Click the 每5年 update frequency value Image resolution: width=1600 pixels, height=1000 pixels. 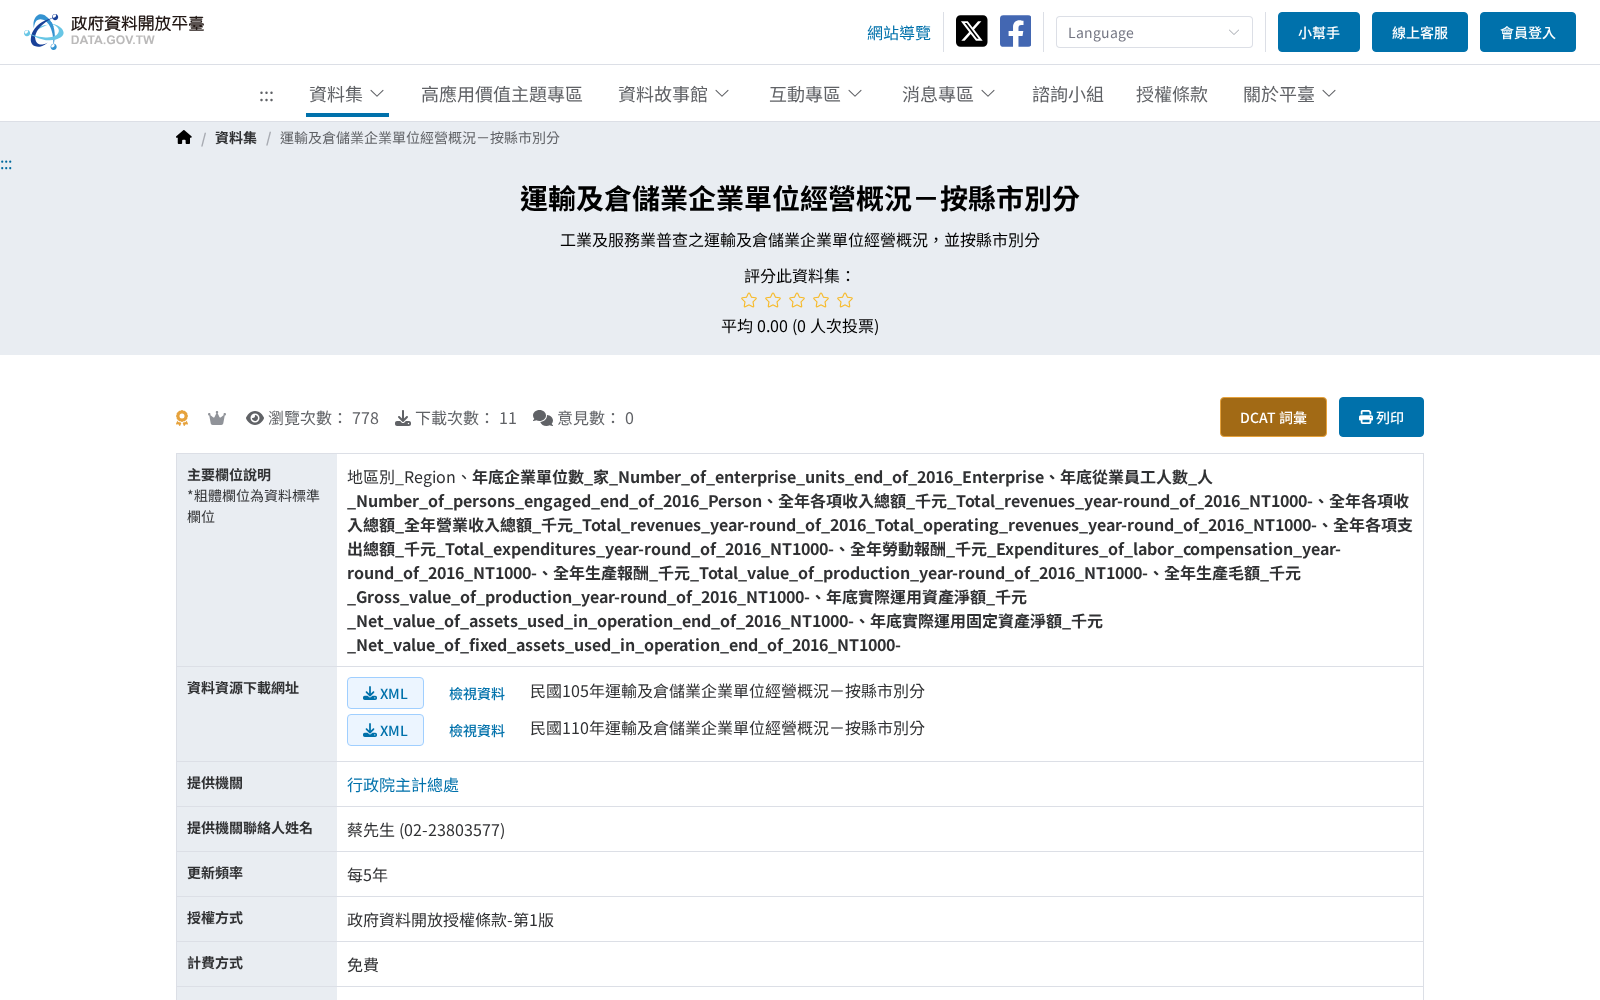click(367, 875)
